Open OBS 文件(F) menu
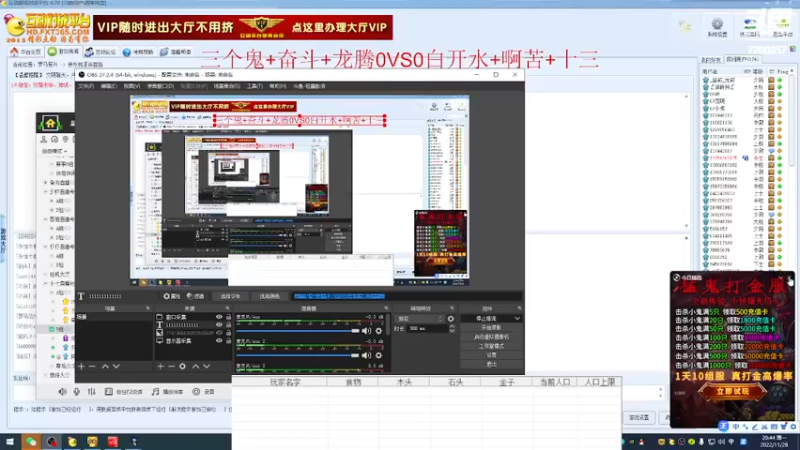 (86, 86)
